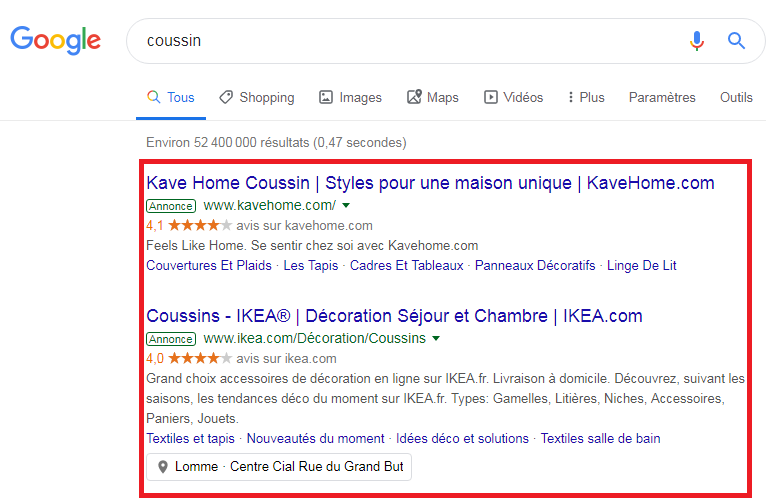Click Environ 52 400 000 résultats text
Screen dimensions: 777x501
click(276, 143)
